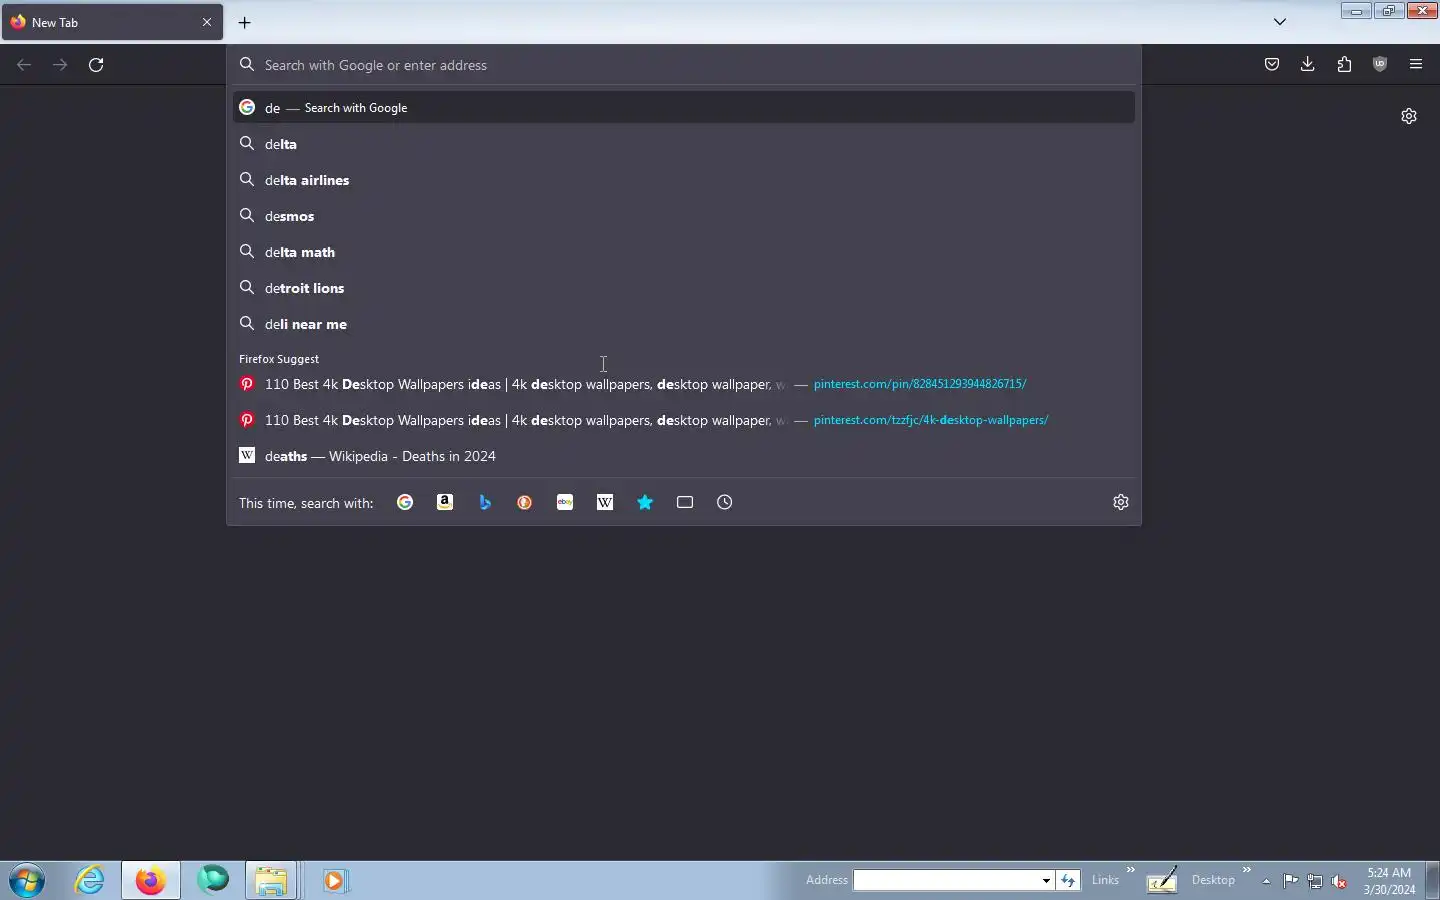The height and width of the screenshot is (900, 1440).
Task: Open the media player taskbar icon
Action: tap(334, 880)
